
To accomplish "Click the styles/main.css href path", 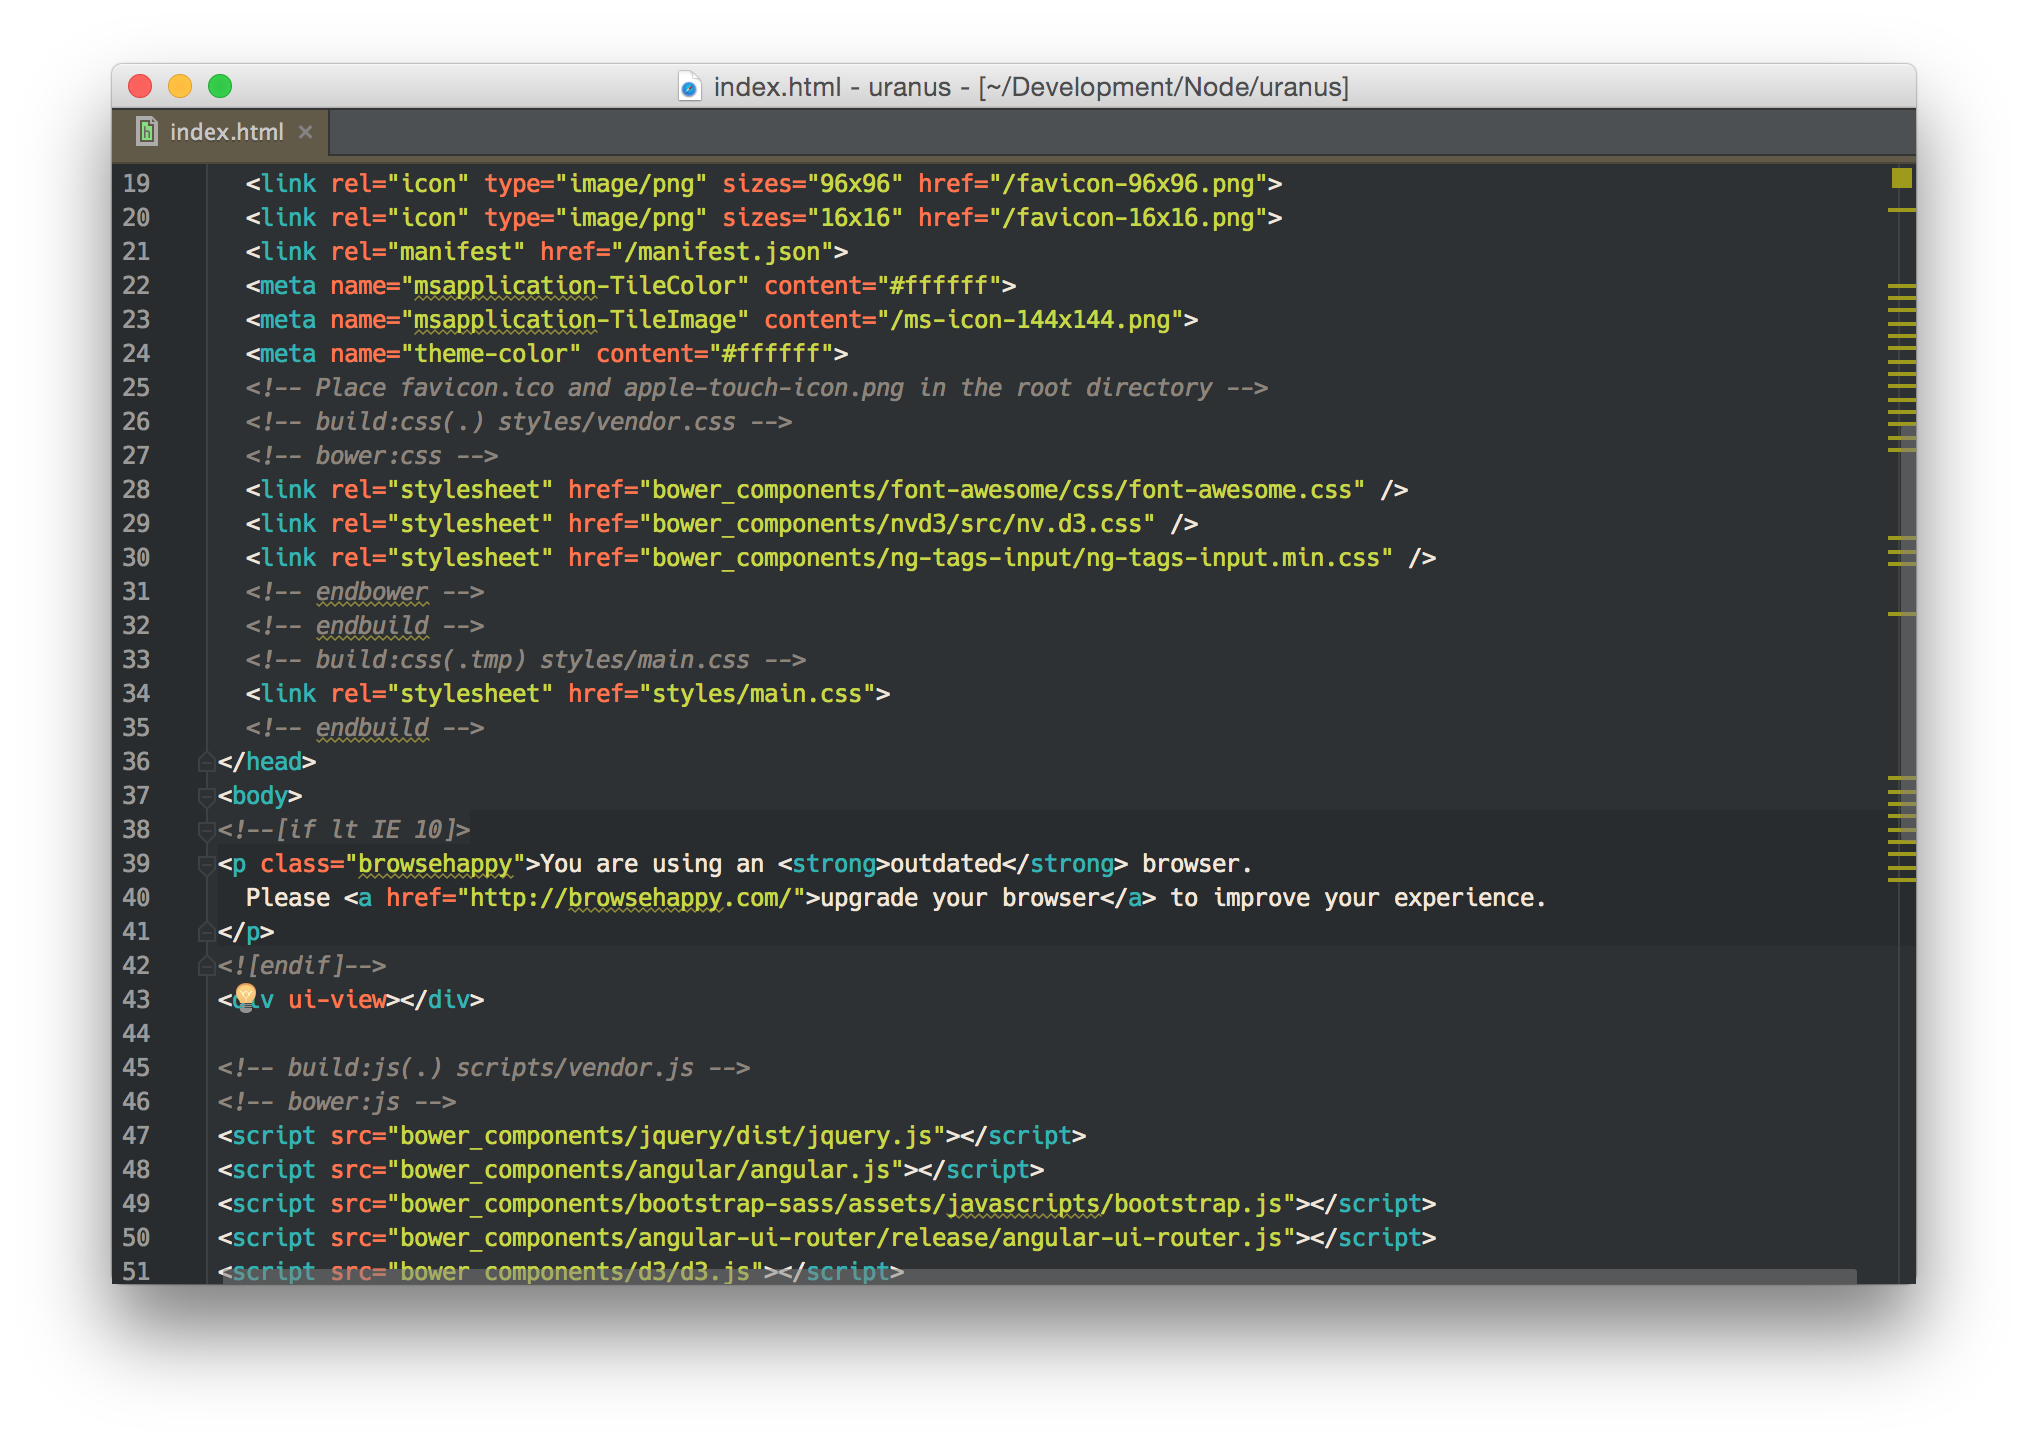I will tap(756, 694).
